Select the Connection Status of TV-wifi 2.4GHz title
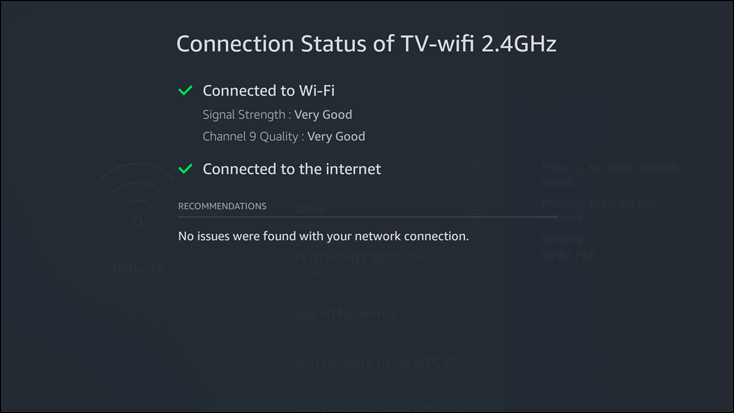 pos(366,44)
